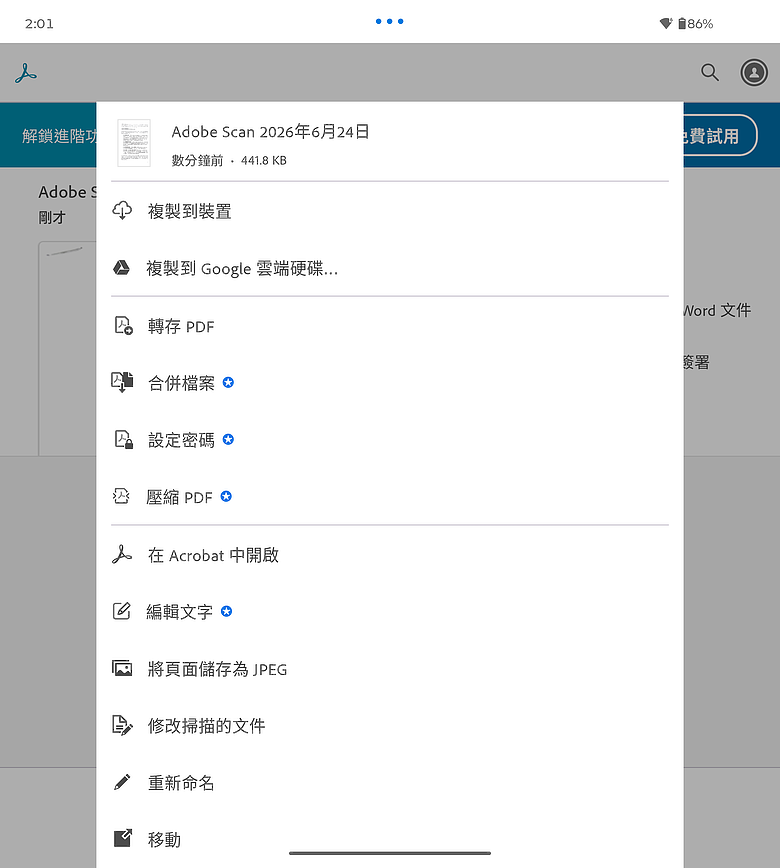
Task: Tap the 轉存 PDF export icon
Action: 123,326
